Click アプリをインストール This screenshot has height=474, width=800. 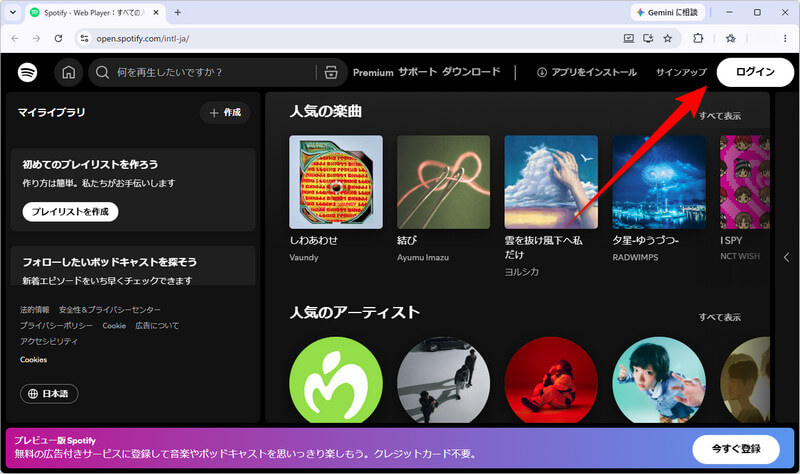[x=587, y=72]
